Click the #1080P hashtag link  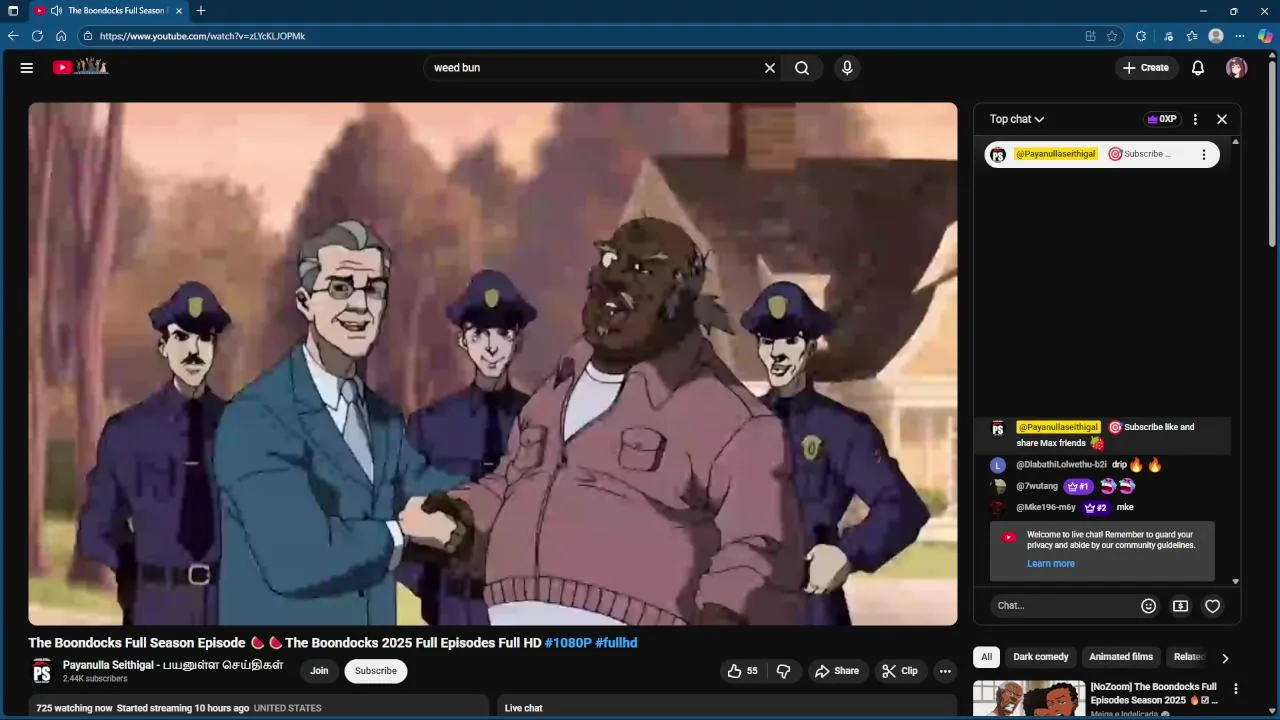[568, 643]
